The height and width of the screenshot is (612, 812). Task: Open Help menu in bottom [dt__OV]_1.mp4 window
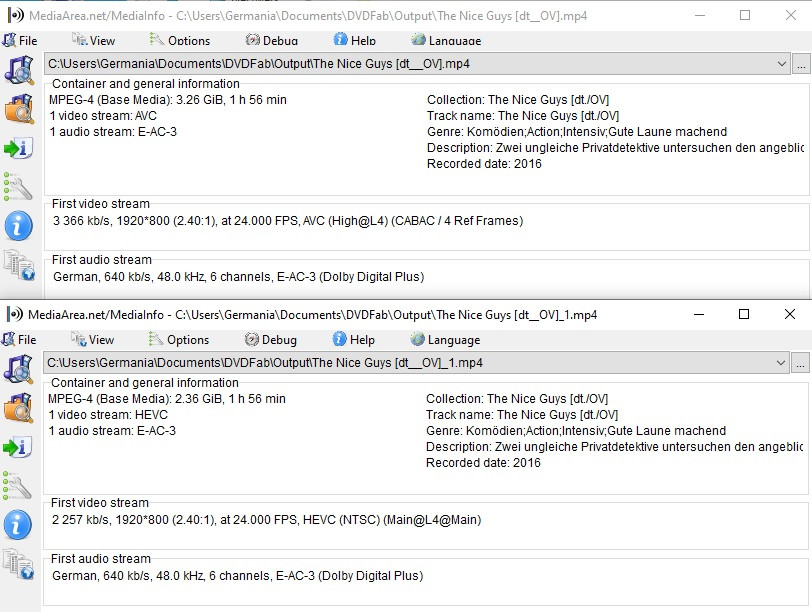coord(354,340)
